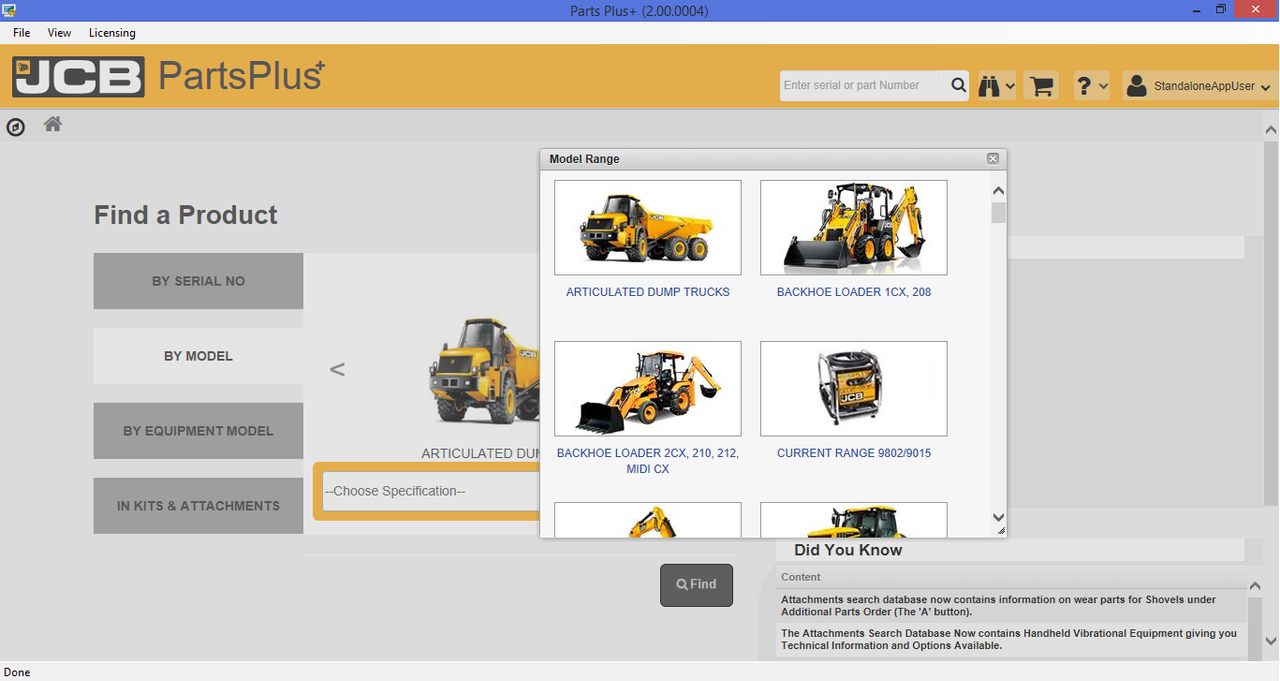Viewport: 1280px width, 681px height.
Task: Click the JCB logo
Action: 79,77
